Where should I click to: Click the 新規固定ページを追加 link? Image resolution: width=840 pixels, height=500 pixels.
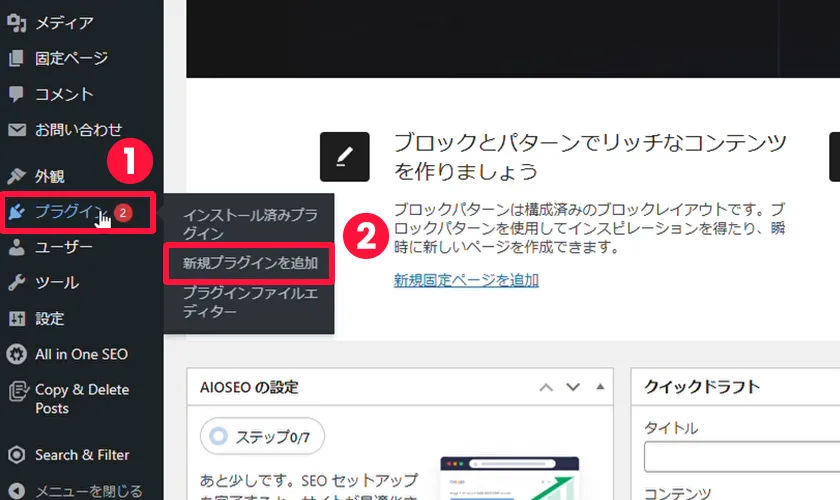pyautogui.click(x=466, y=280)
